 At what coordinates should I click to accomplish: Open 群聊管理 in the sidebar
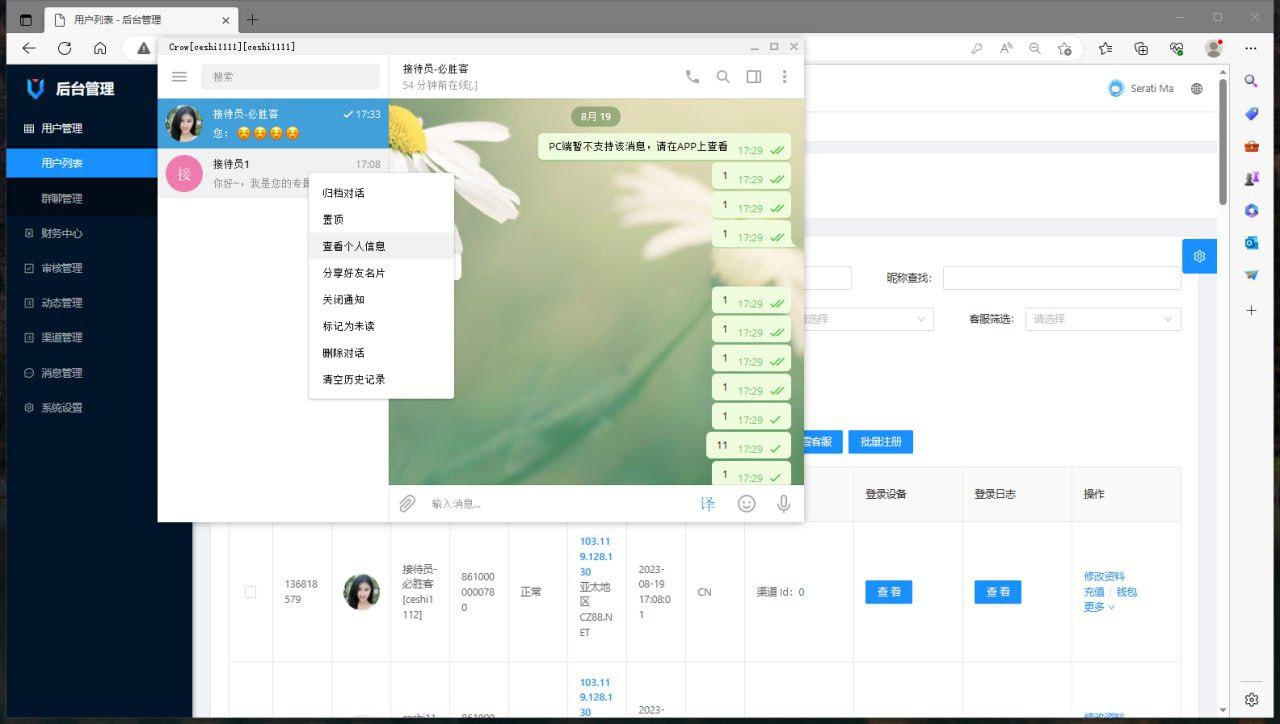pyautogui.click(x=82, y=198)
